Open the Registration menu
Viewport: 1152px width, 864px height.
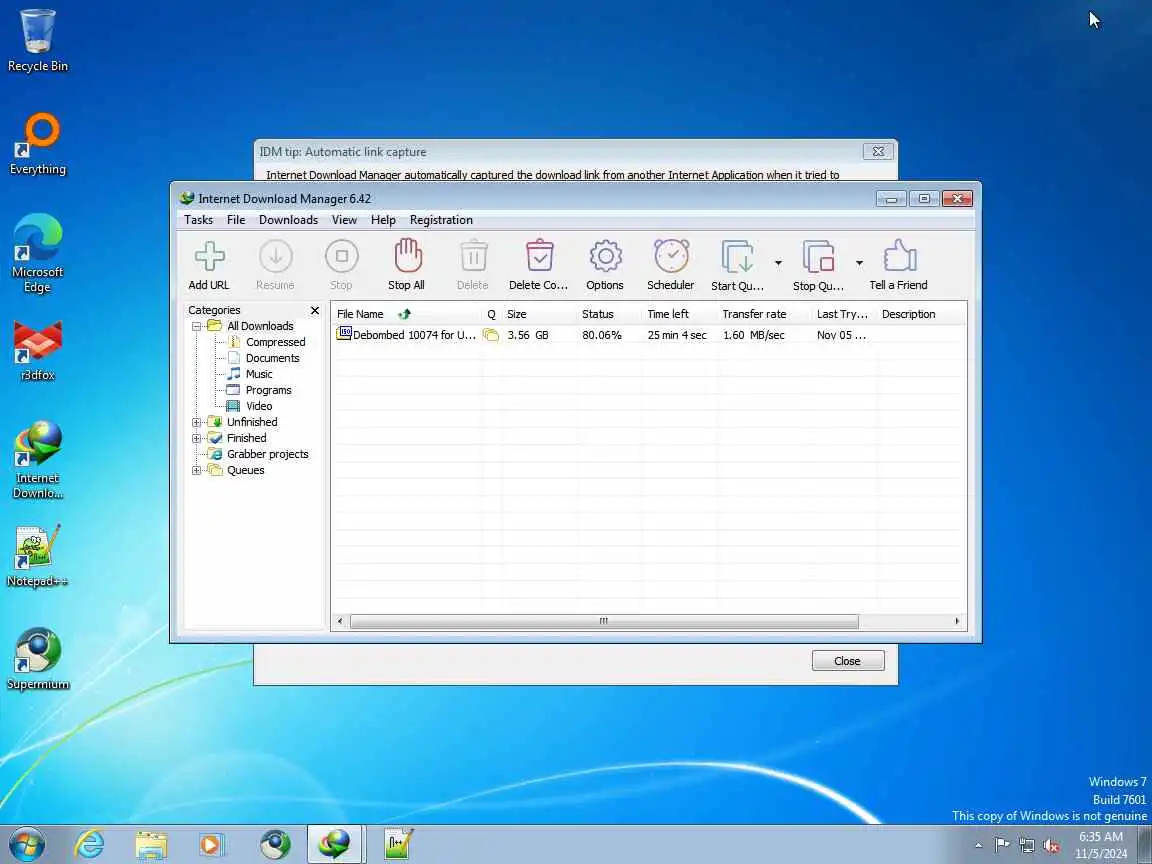coord(441,220)
